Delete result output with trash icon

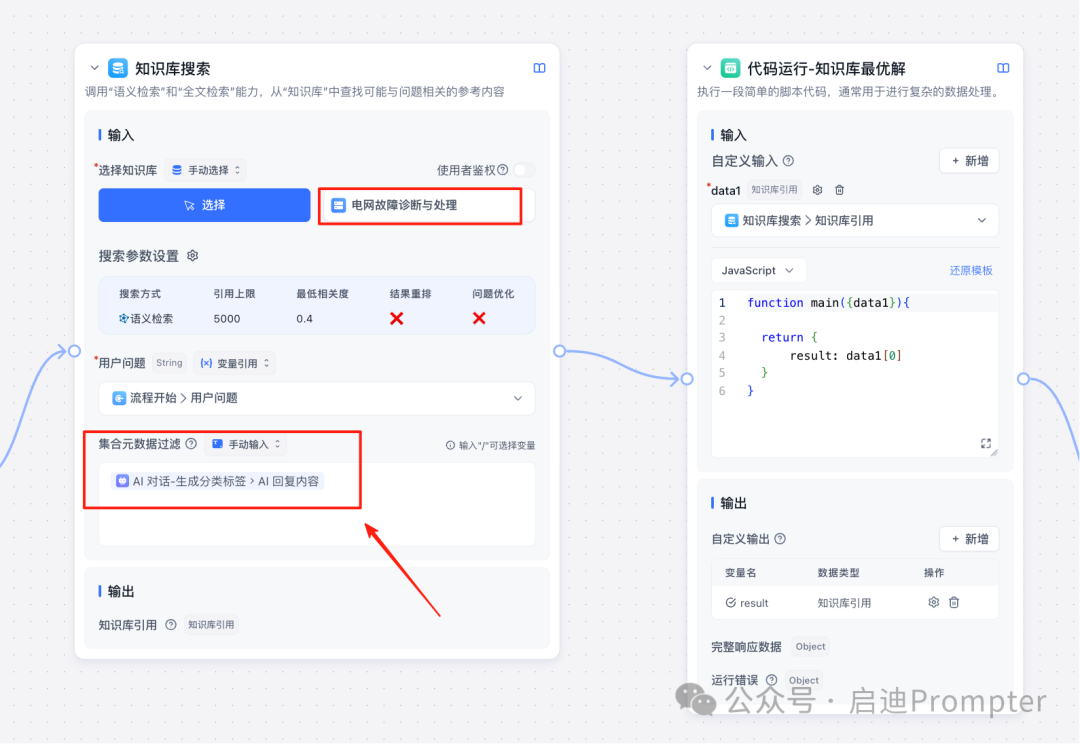(x=954, y=603)
